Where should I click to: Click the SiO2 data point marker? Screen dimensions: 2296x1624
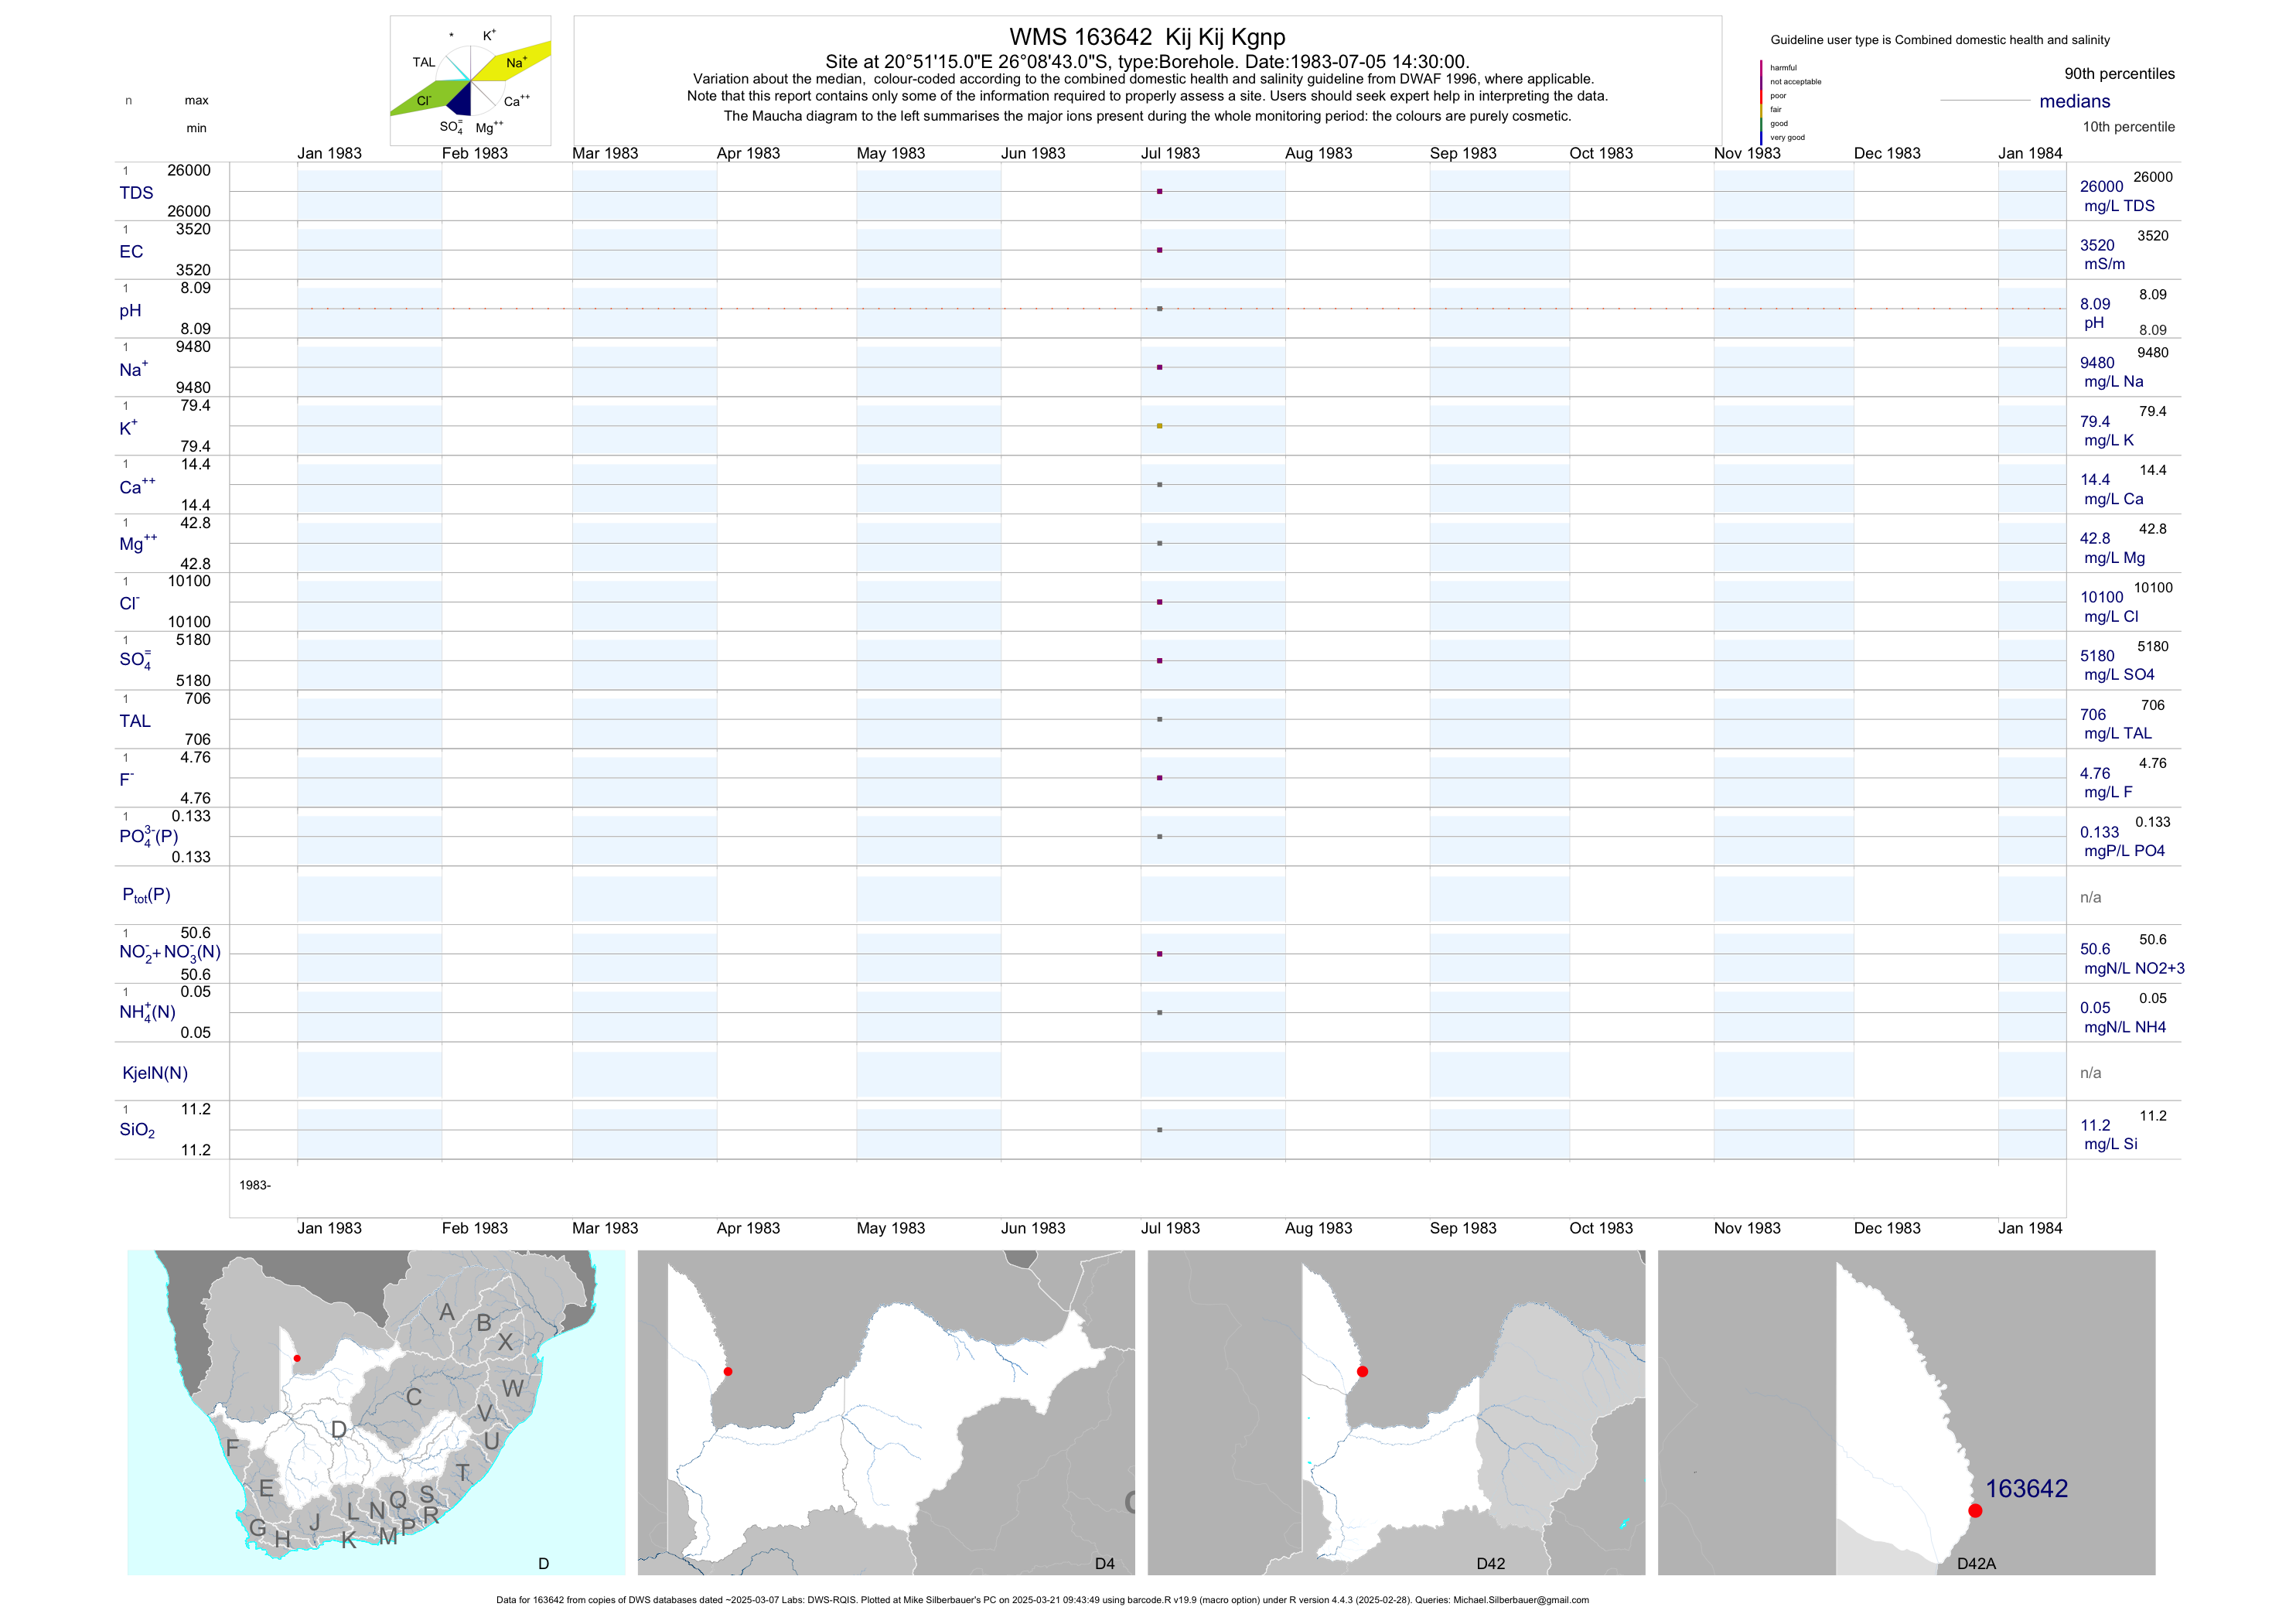(1159, 1130)
